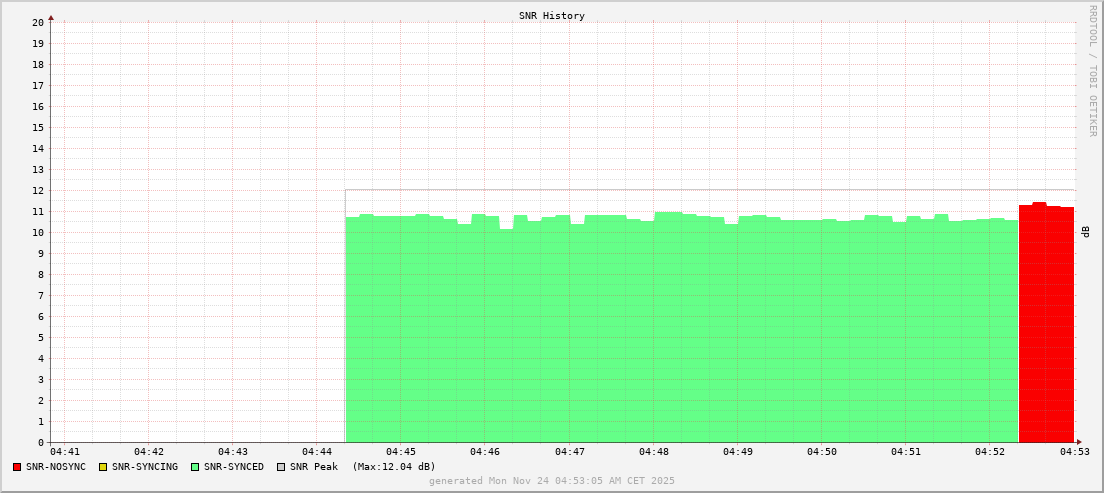The height and width of the screenshot is (493, 1104).
Task: Click the gray SNR Peak legend swatch
Action: (280, 467)
